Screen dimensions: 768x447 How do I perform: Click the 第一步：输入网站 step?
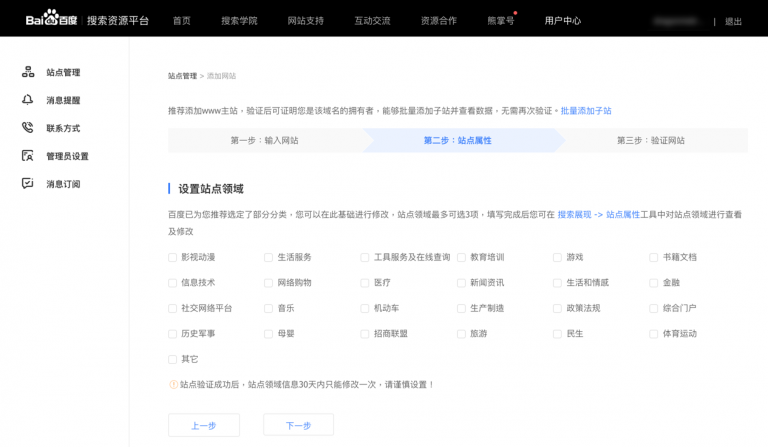coord(265,141)
